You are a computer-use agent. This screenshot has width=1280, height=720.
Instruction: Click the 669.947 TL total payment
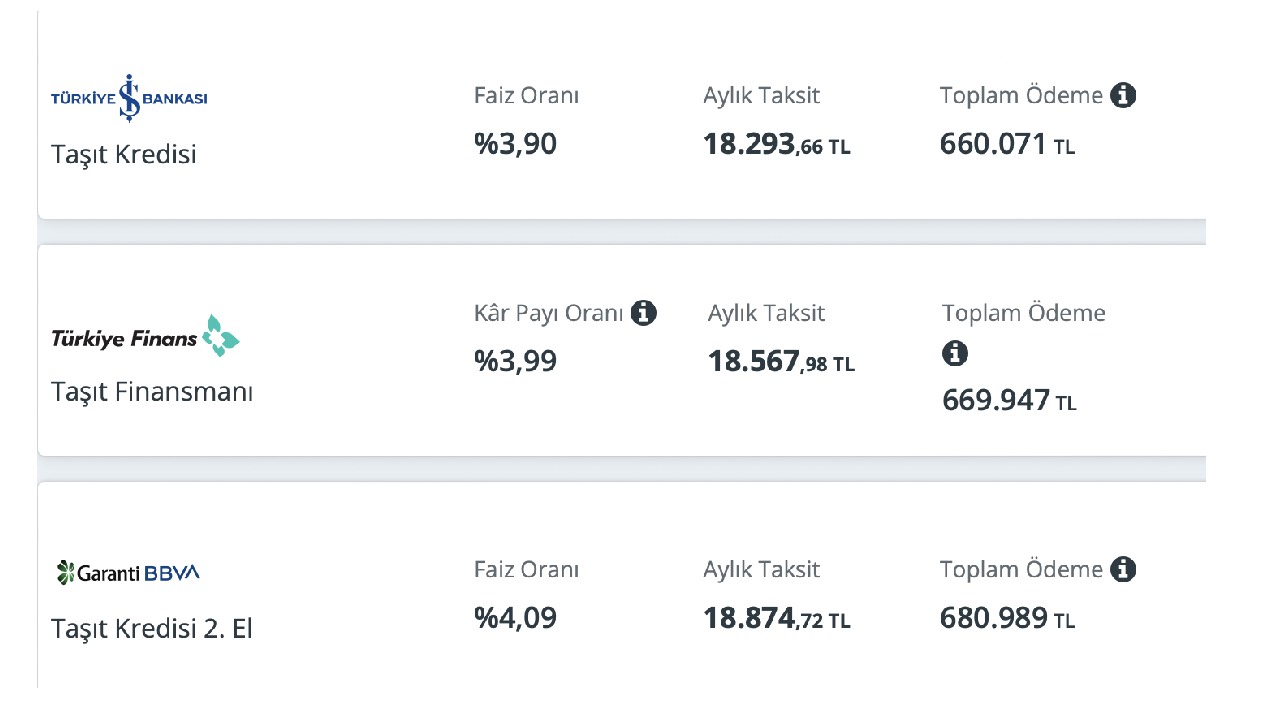(x=1010, y=401)
